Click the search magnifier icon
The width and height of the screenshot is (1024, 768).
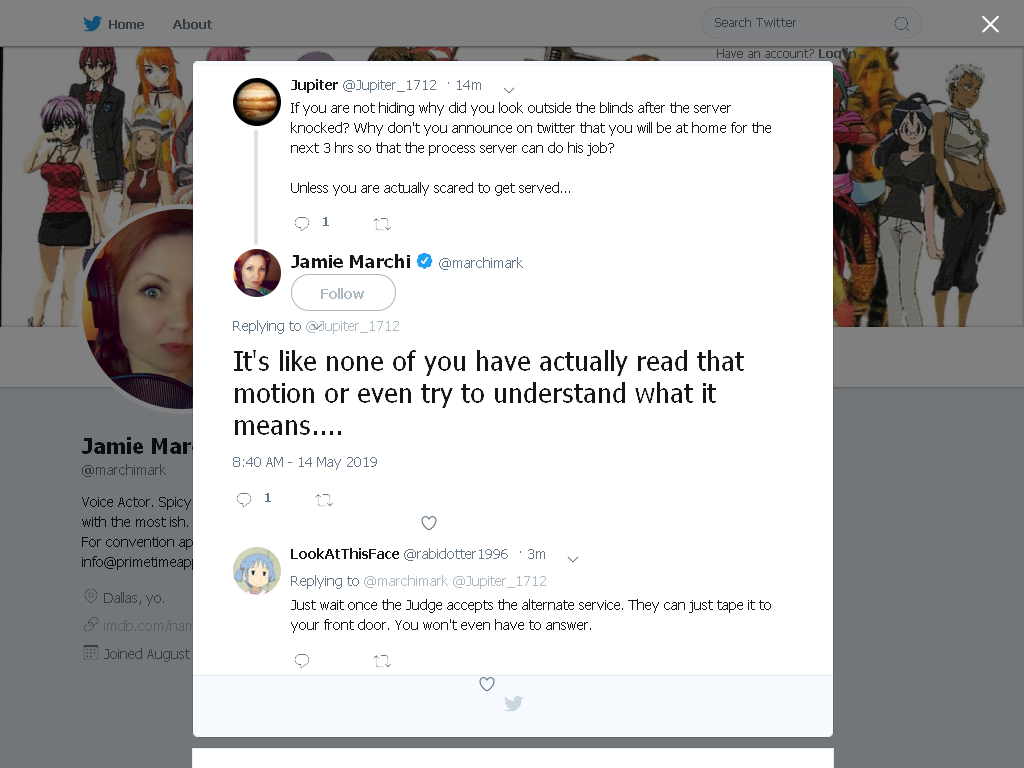coord(902,24)
